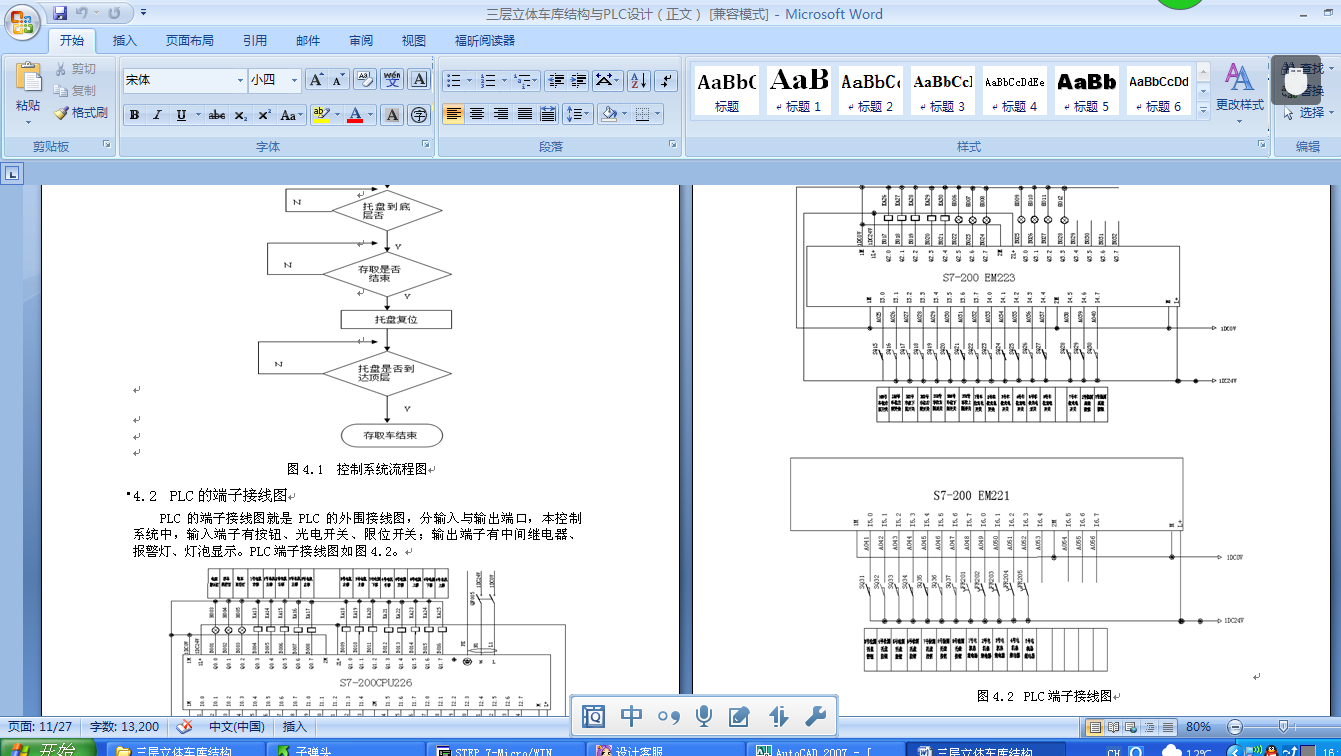
Task: Undo the last action
Action: 82,13
